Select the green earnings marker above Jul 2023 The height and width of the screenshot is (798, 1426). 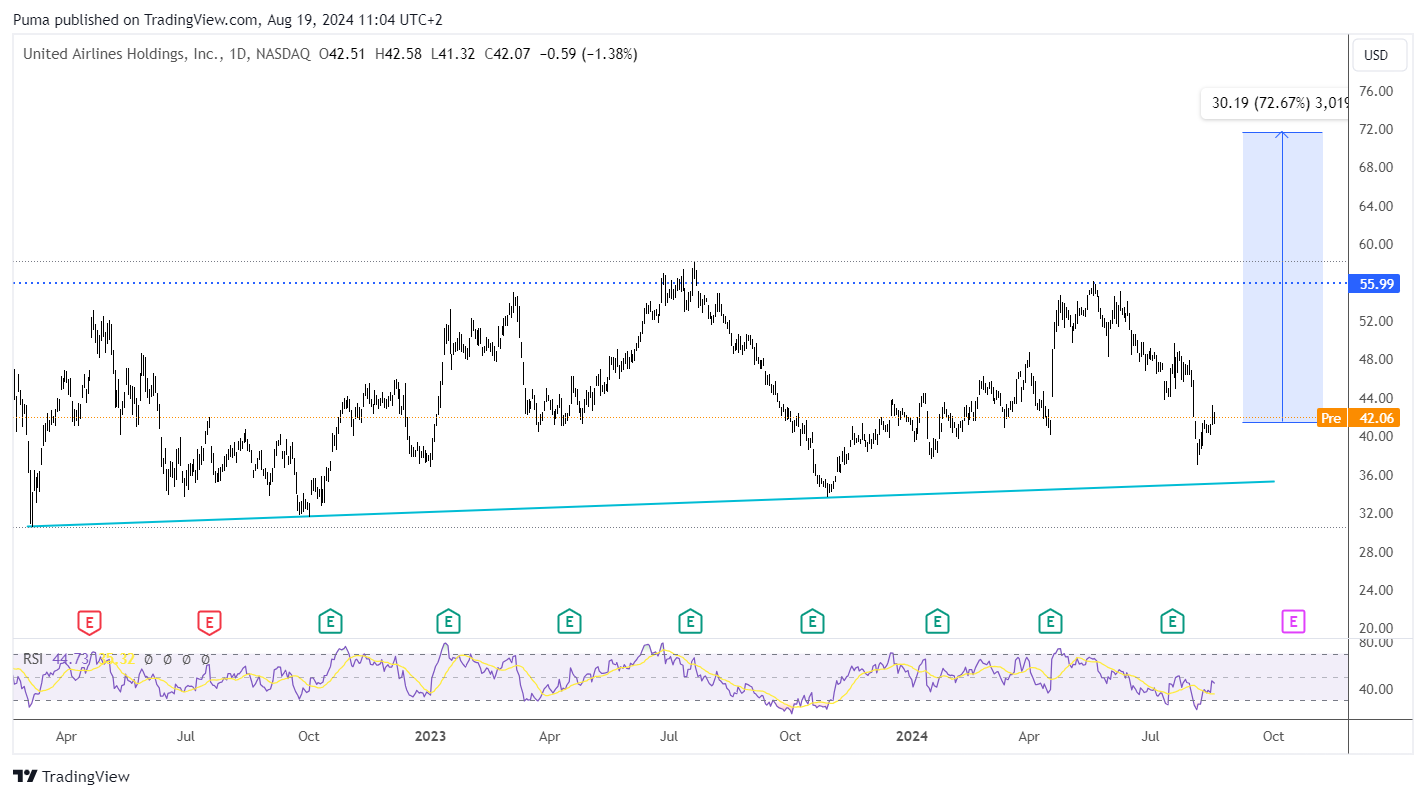[689, 623]
